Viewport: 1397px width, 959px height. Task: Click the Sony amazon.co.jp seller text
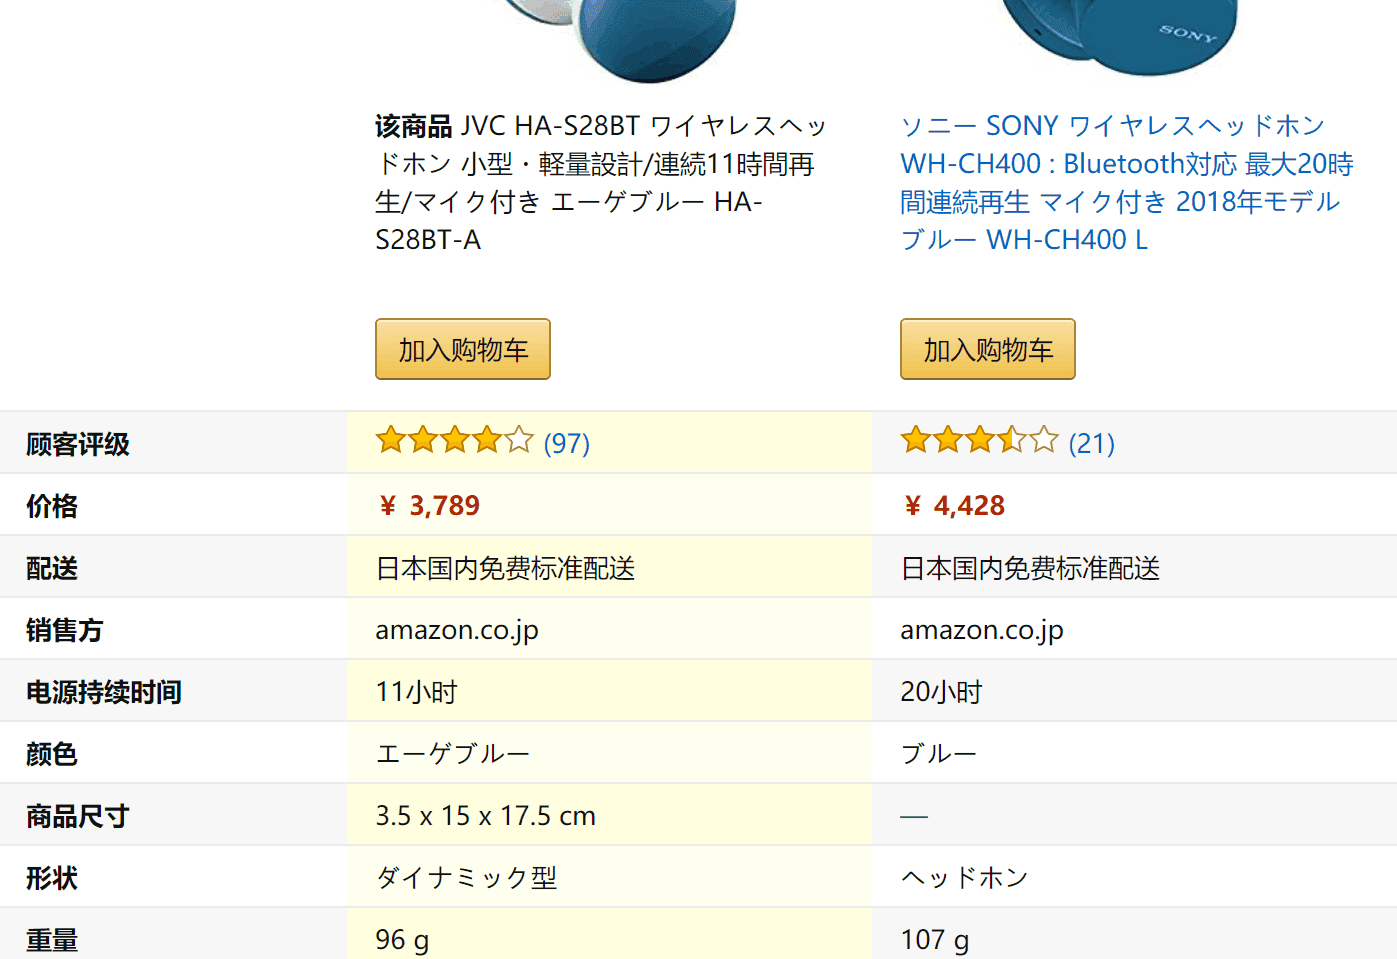coord(981,630)
